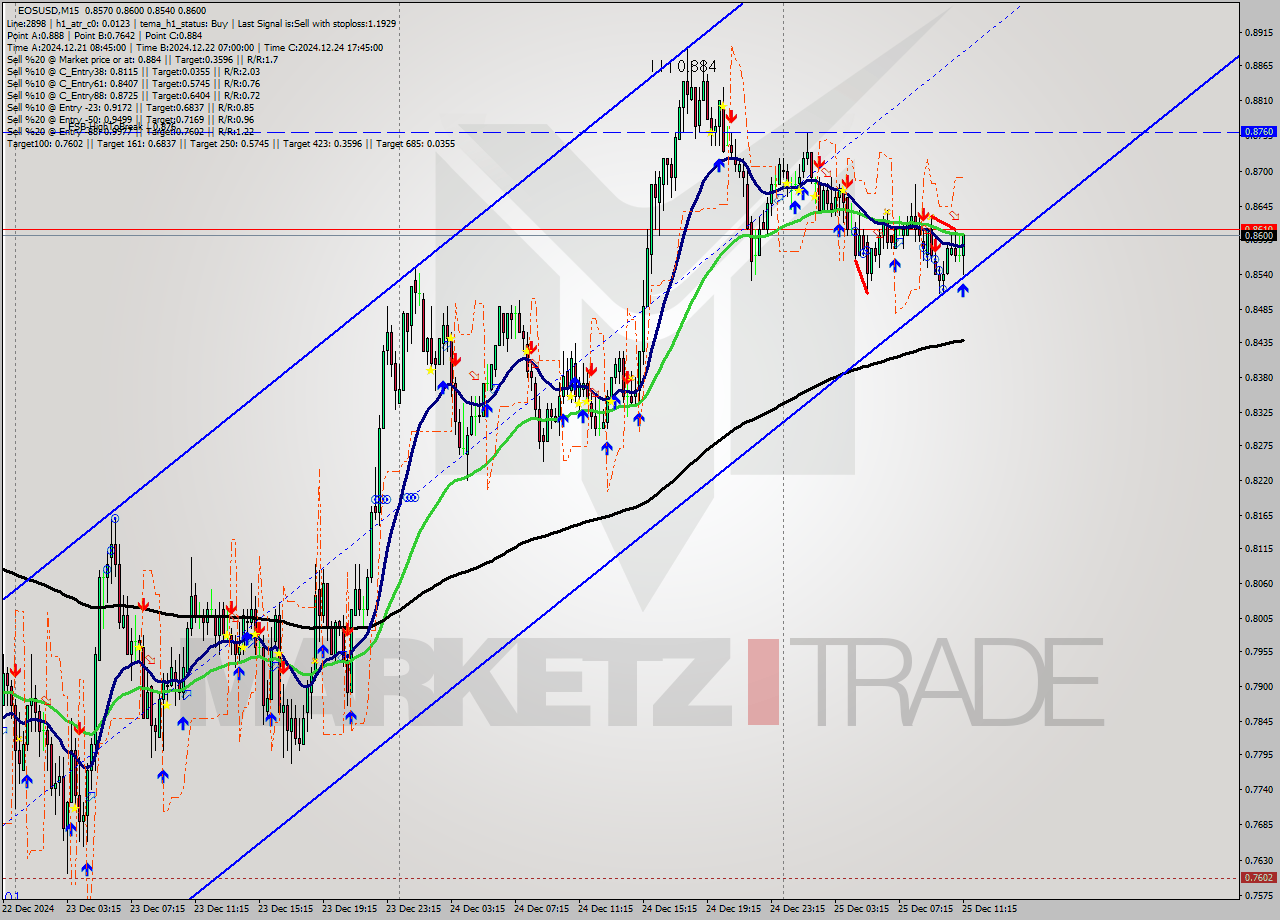Click the 0.8380 price axis label

point(1257,377)
